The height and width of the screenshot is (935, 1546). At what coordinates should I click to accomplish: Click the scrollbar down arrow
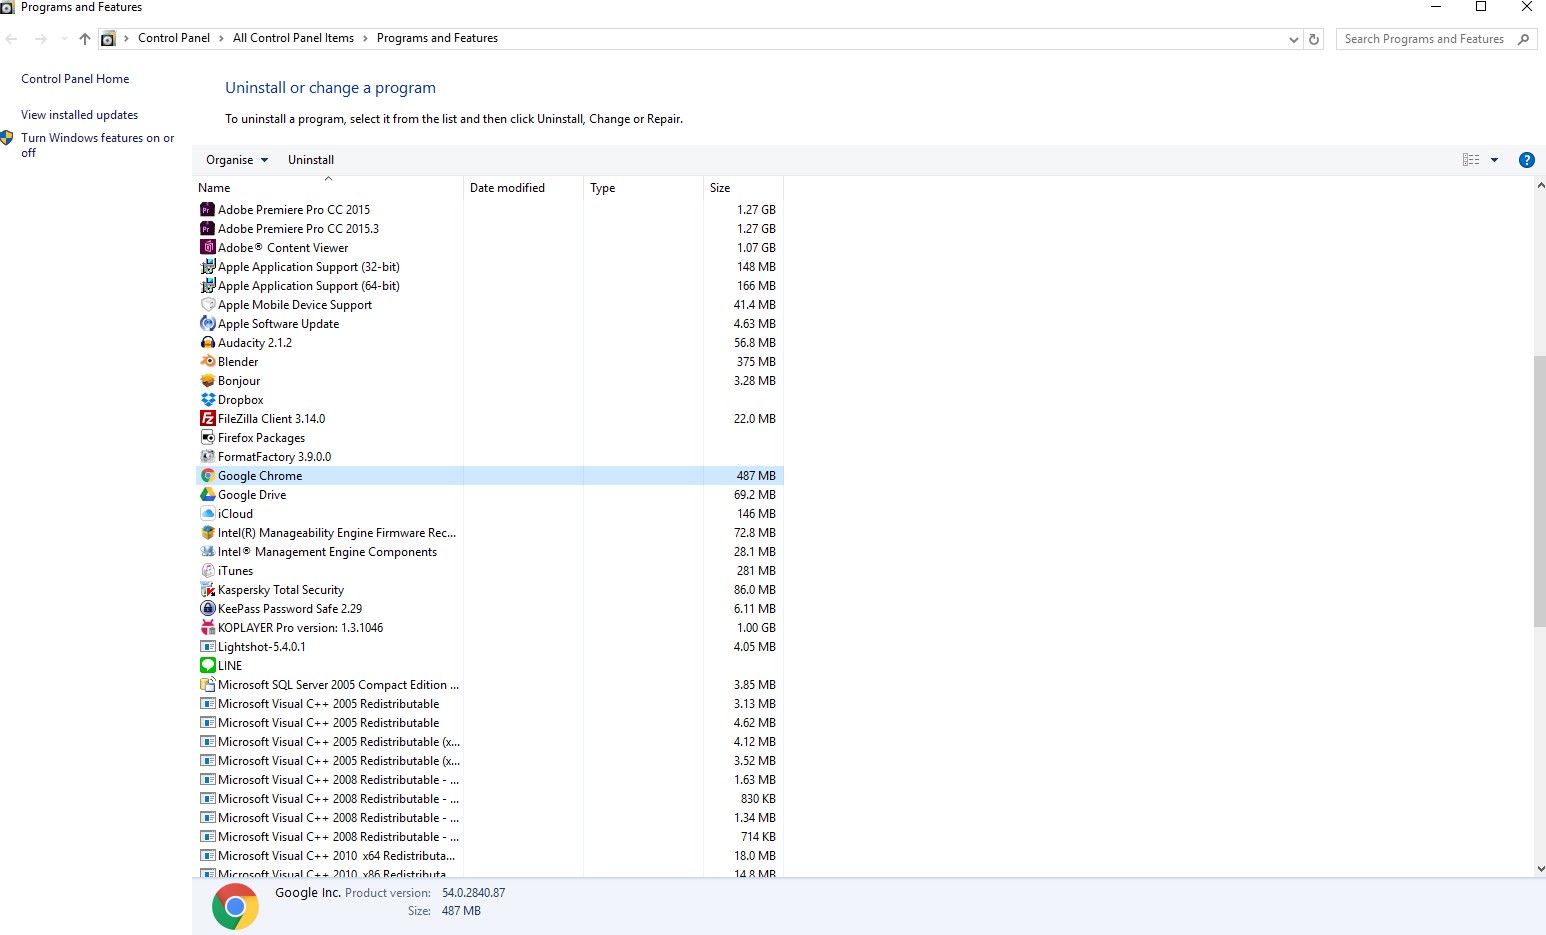pos(1539,869)
